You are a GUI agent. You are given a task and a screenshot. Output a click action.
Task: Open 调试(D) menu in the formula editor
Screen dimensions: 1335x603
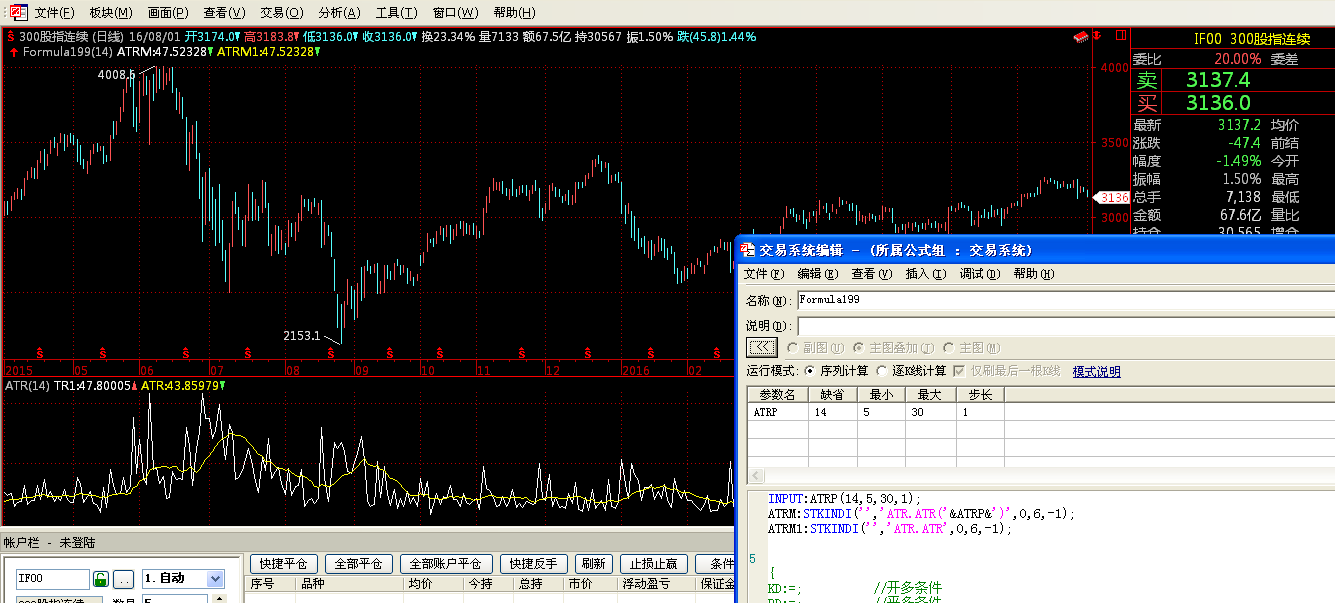[979, 273]
